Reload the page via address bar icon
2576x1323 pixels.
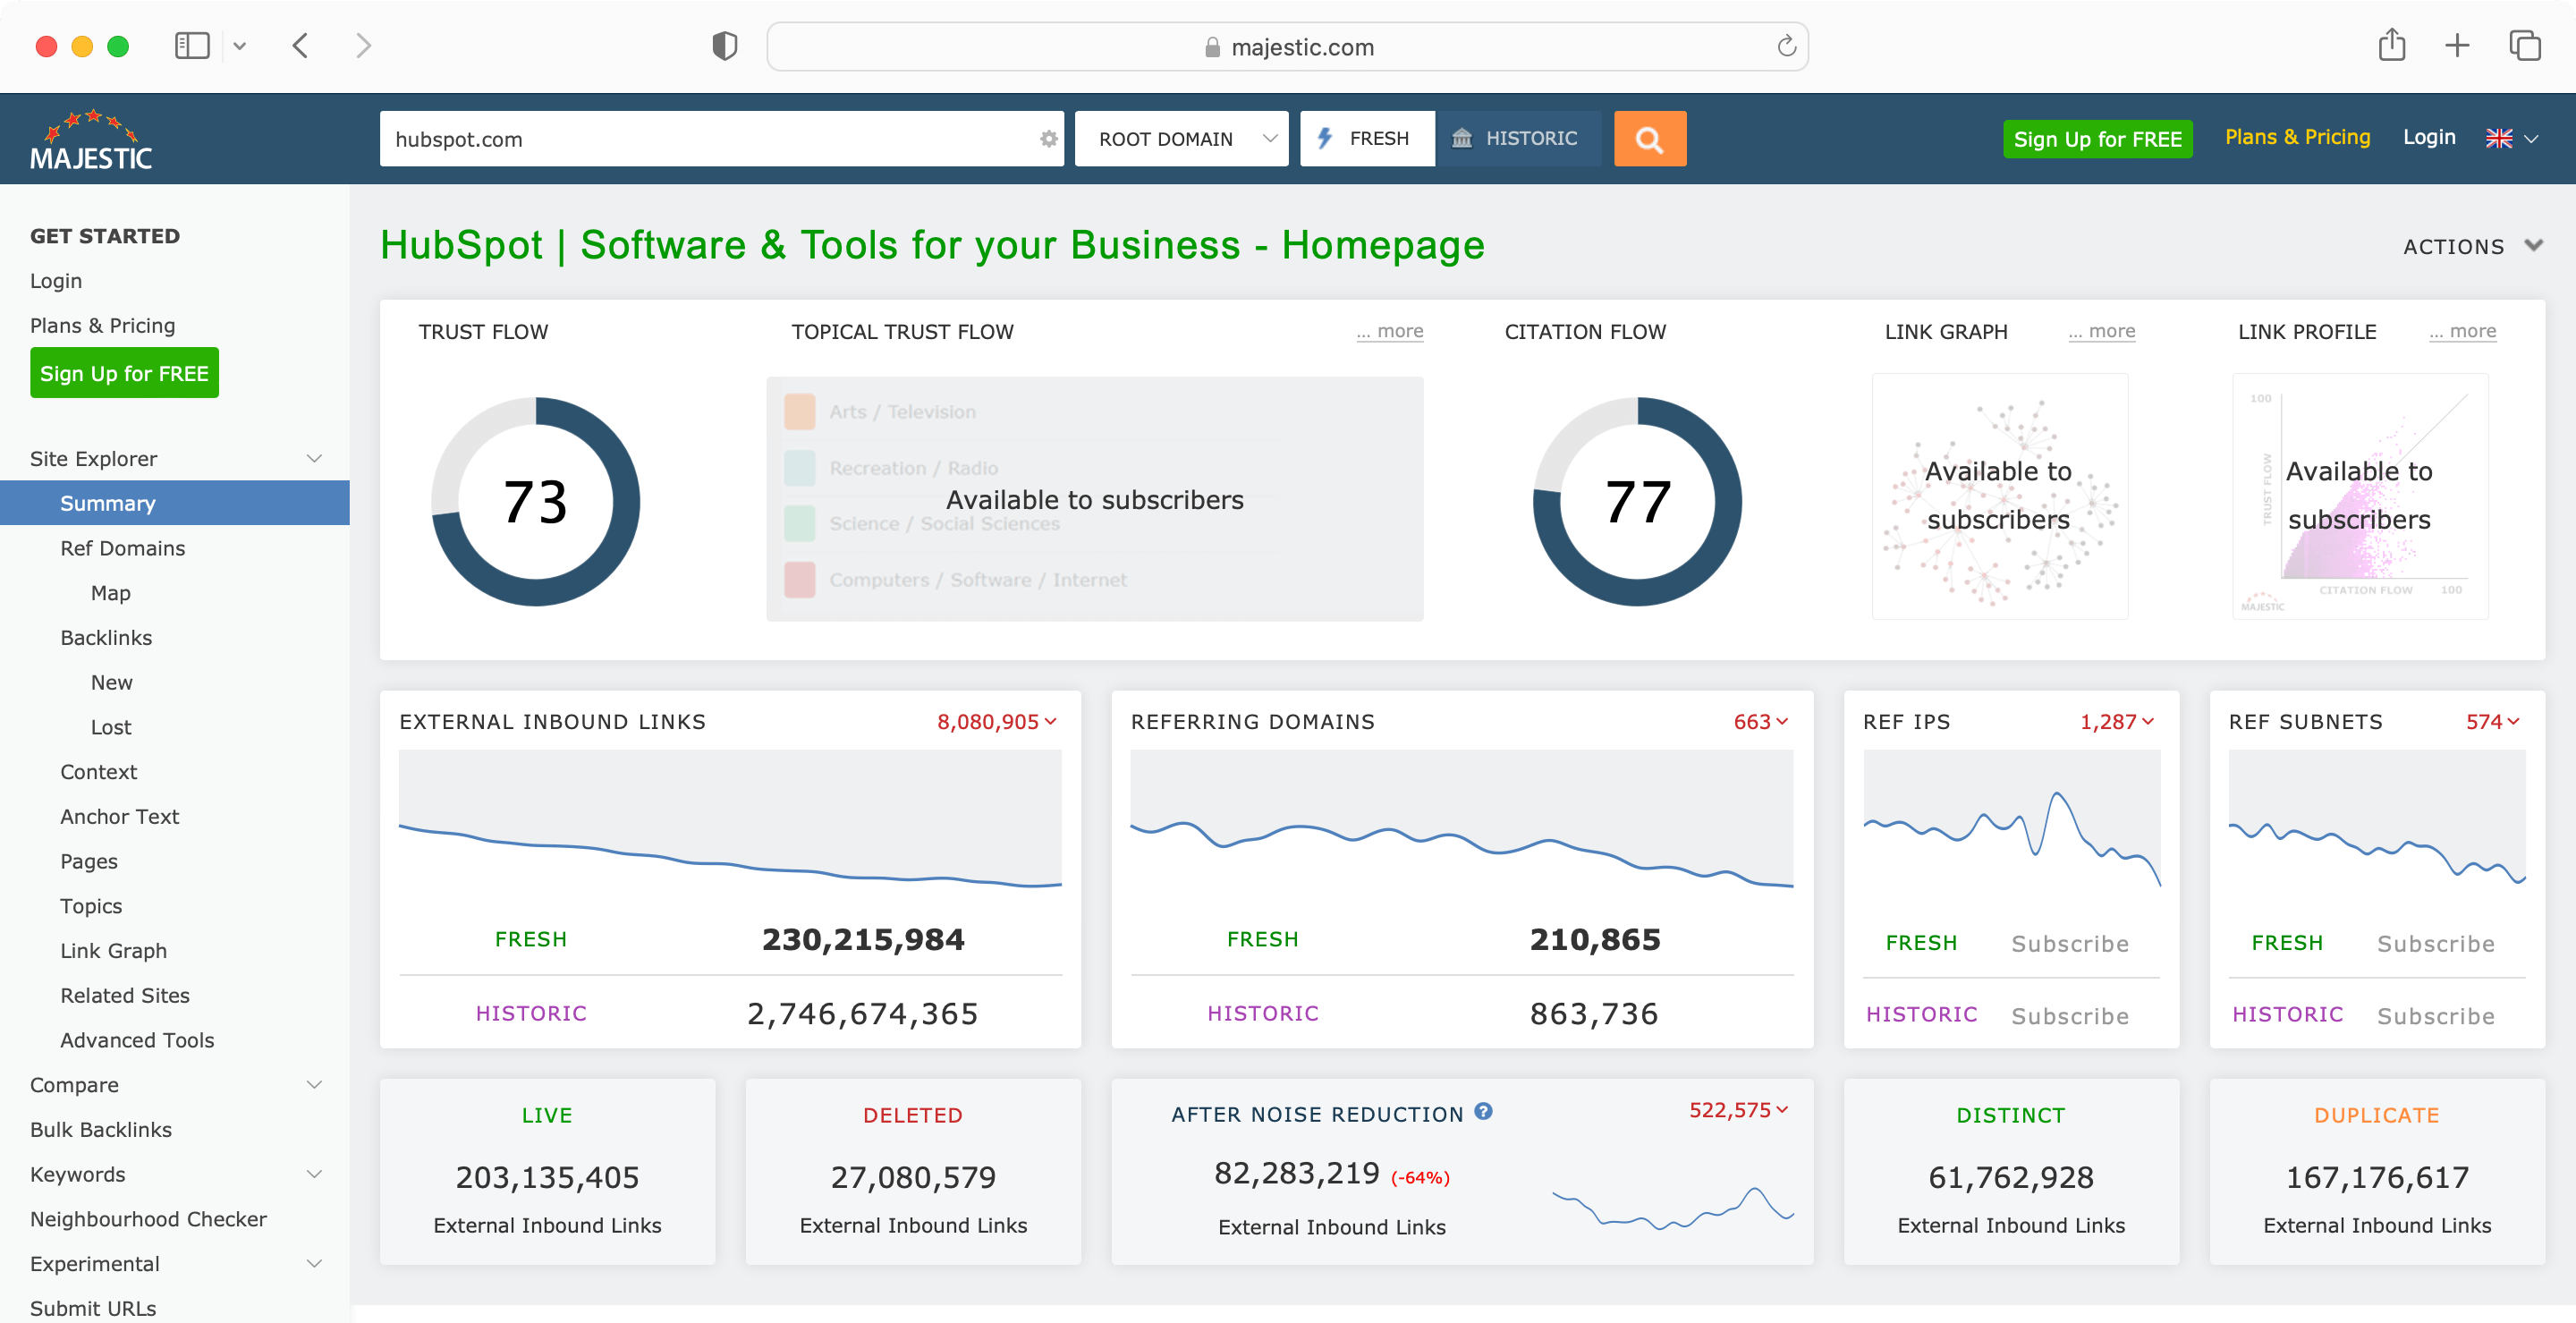[x=1786, y=46]
